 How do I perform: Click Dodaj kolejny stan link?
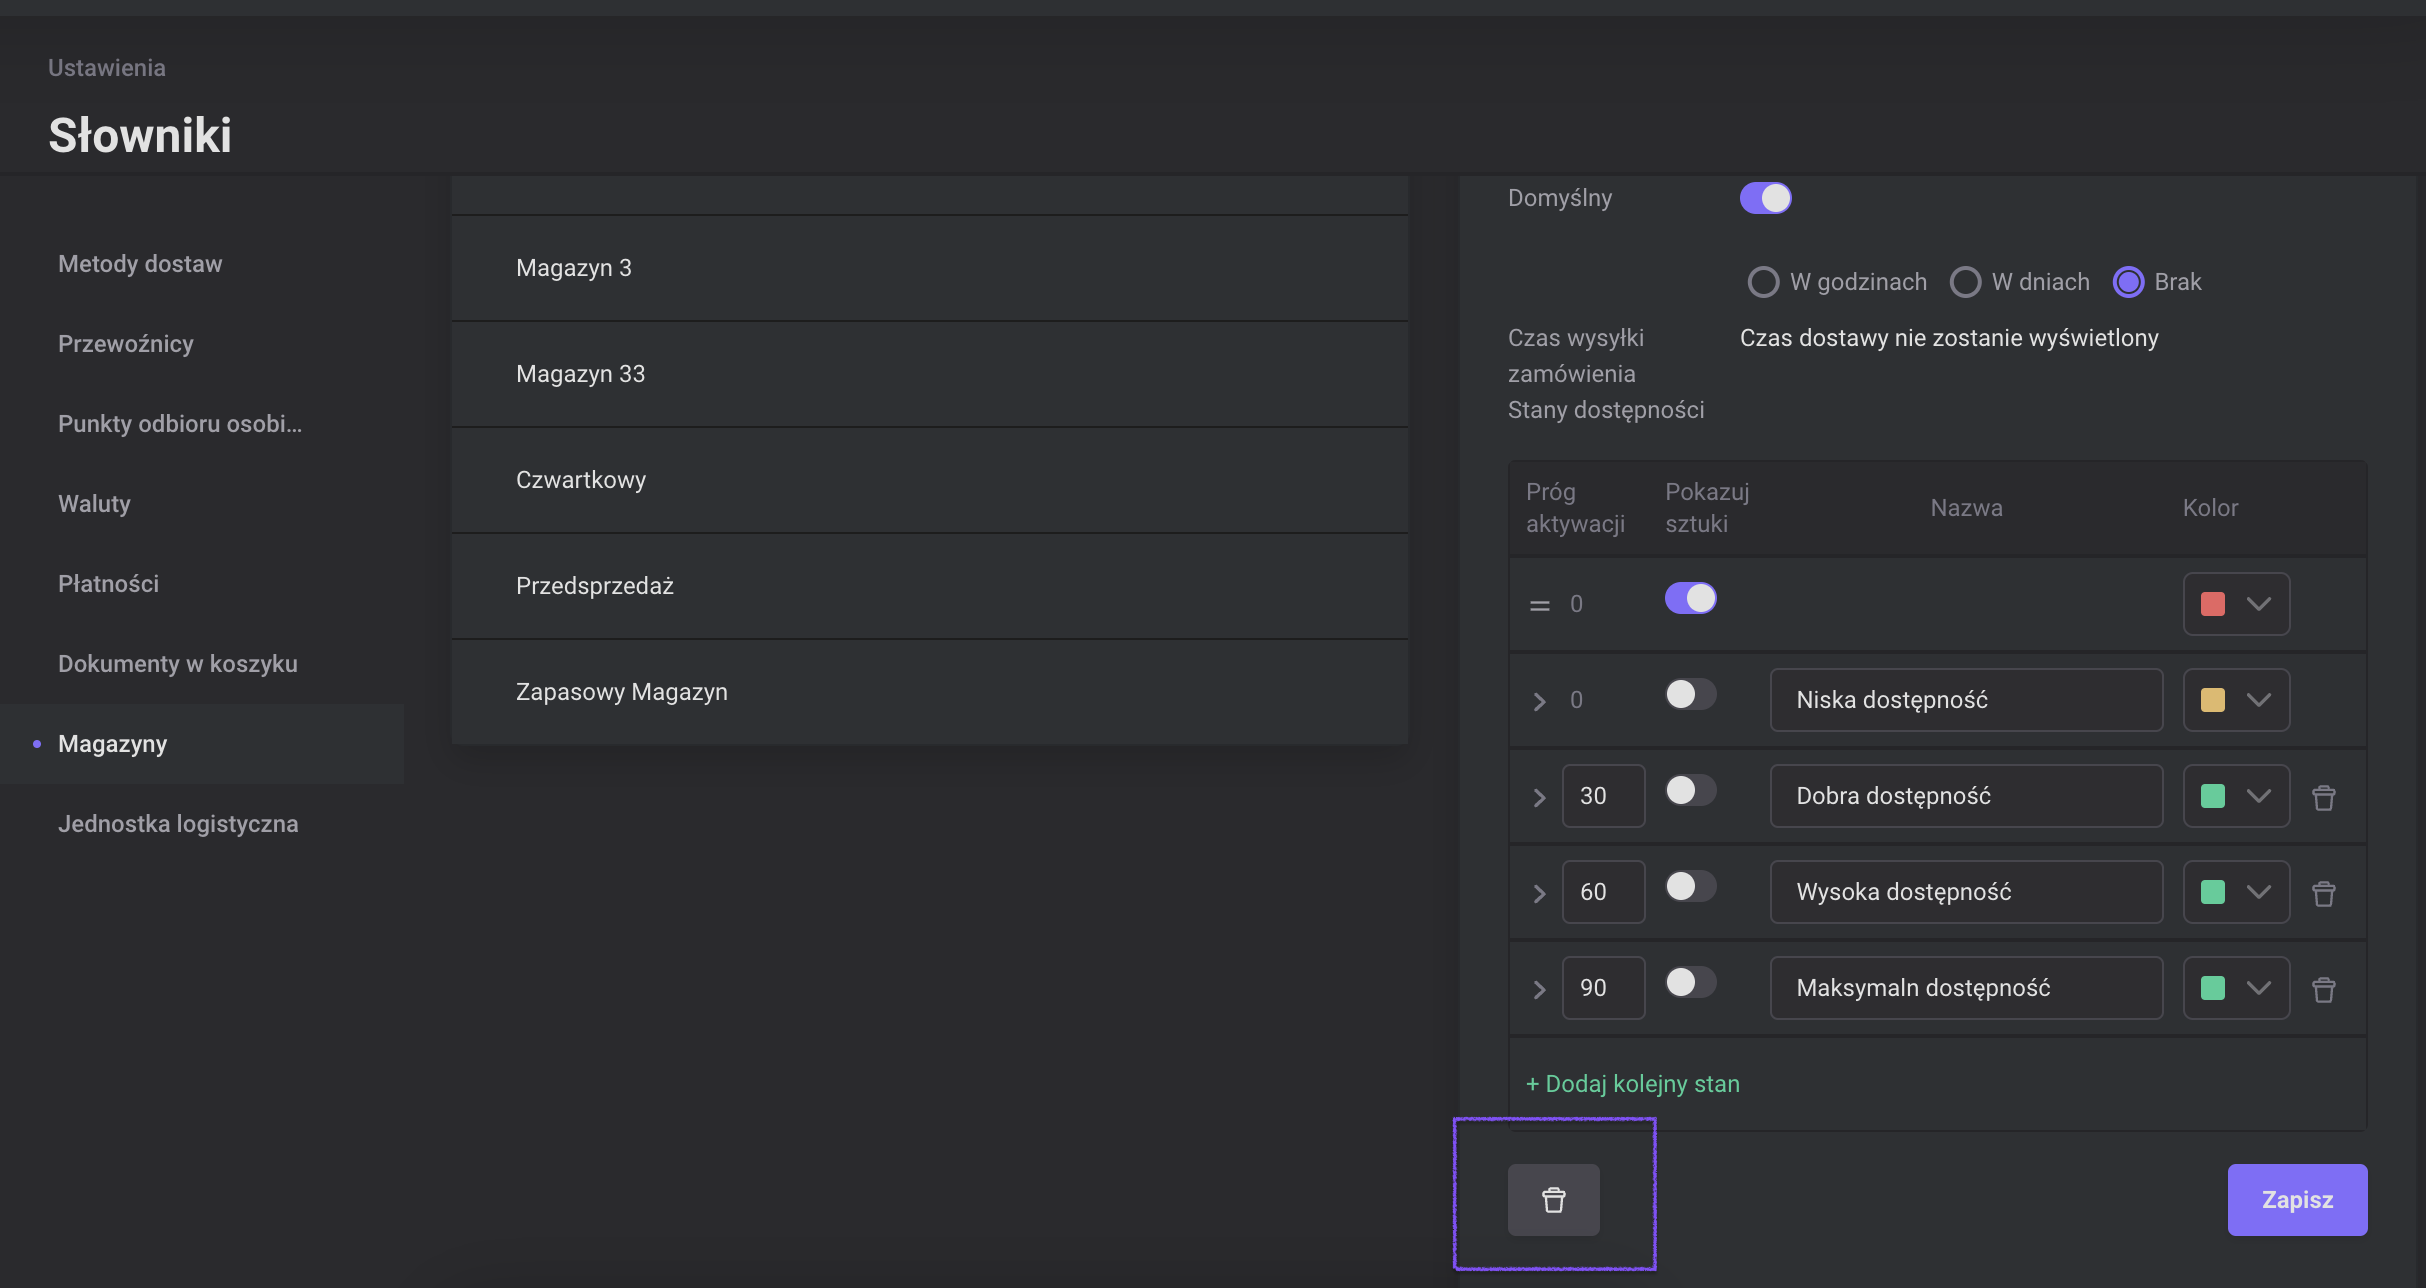click(x=1632, y=1084)
